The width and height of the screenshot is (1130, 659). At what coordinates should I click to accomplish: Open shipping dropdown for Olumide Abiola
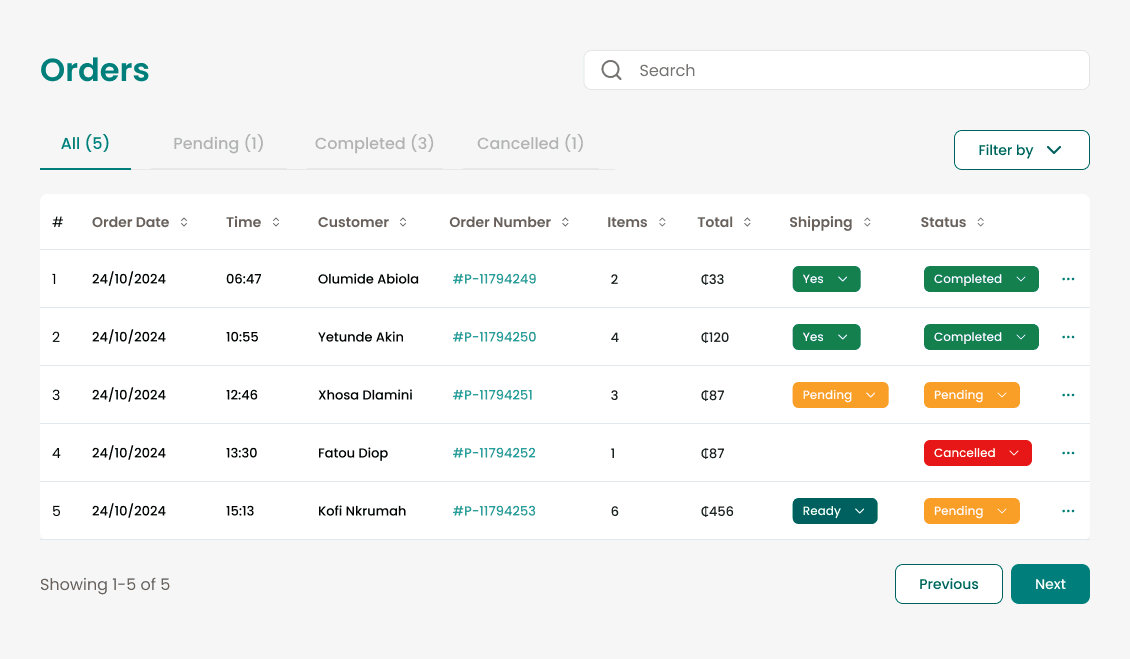(827, 279)
